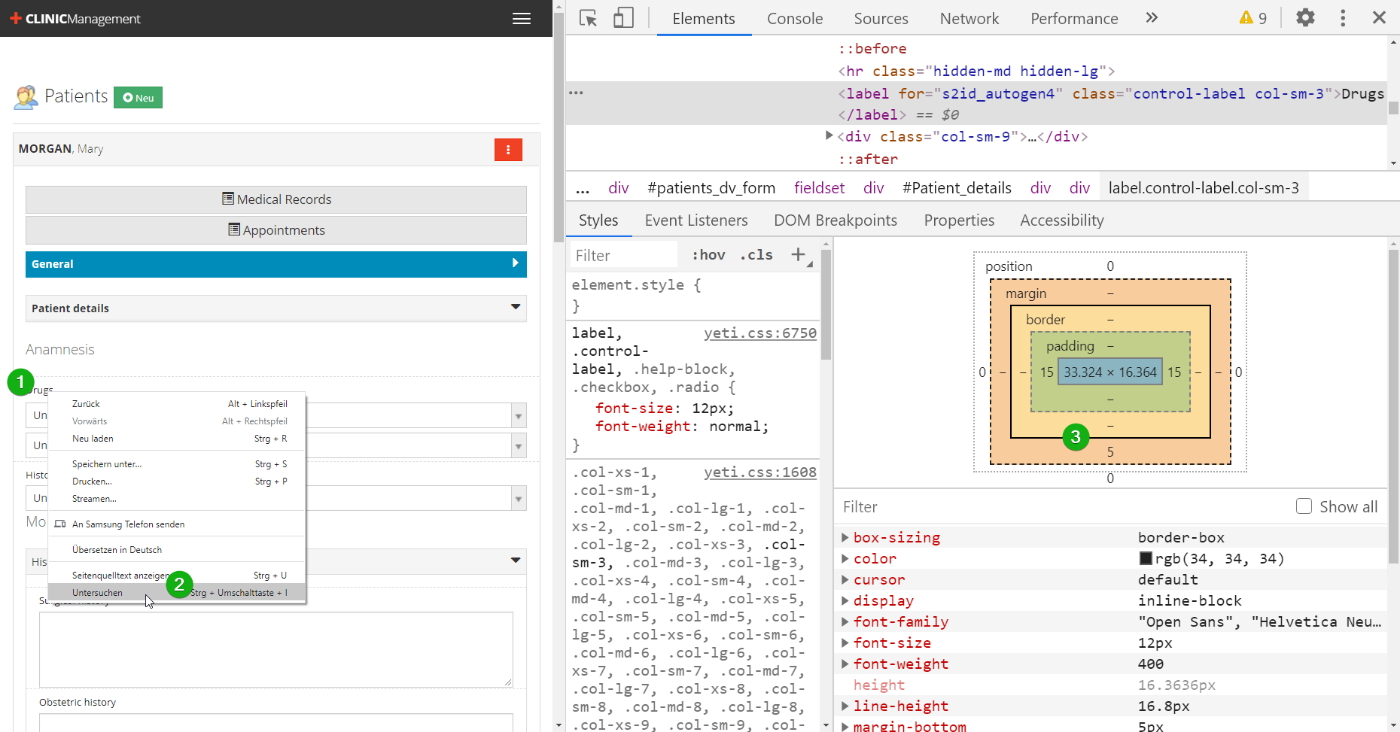Image resolution: width=1400 pixels, height=732 pixels.
Task: Expand the blue General panel
Action: [276, 264]
